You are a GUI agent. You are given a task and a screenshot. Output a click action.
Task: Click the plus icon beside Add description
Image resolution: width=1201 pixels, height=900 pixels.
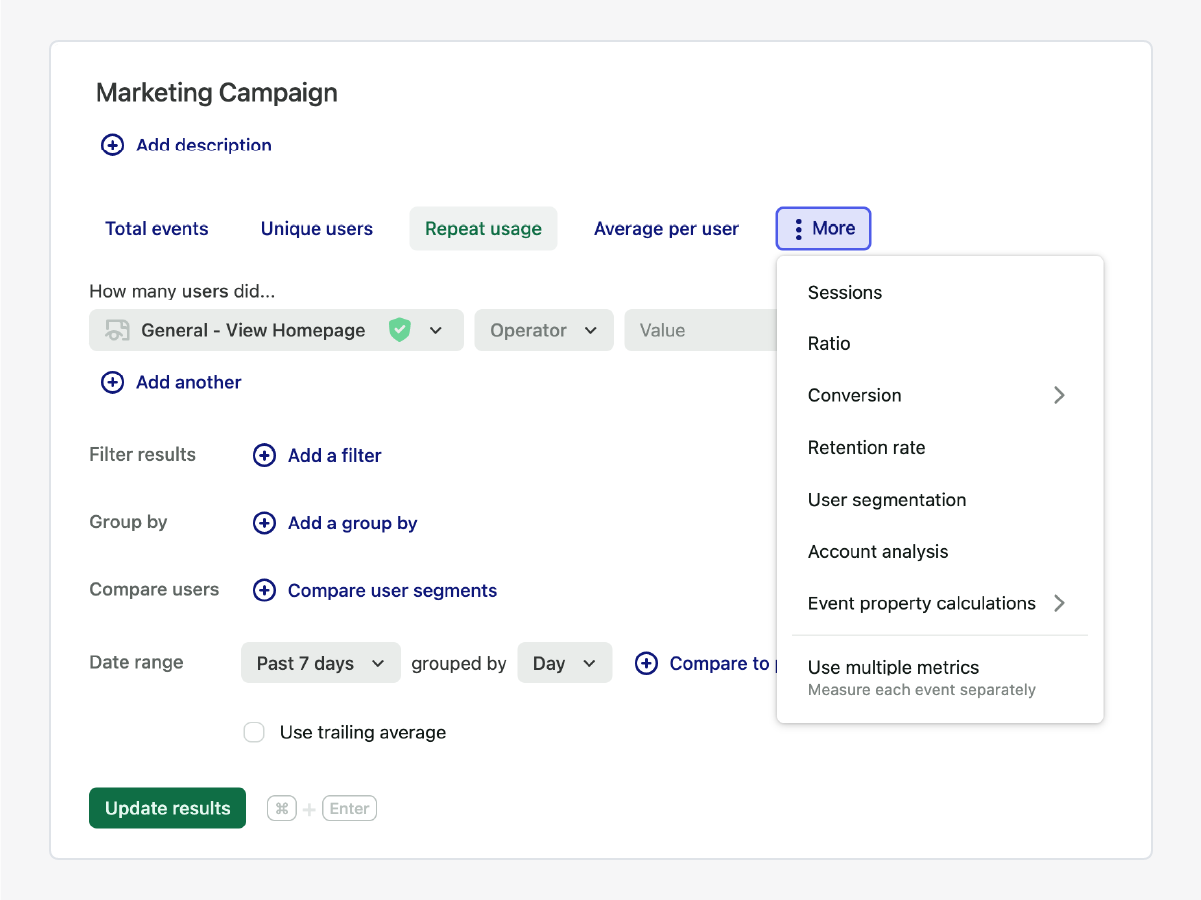point(112,145)
